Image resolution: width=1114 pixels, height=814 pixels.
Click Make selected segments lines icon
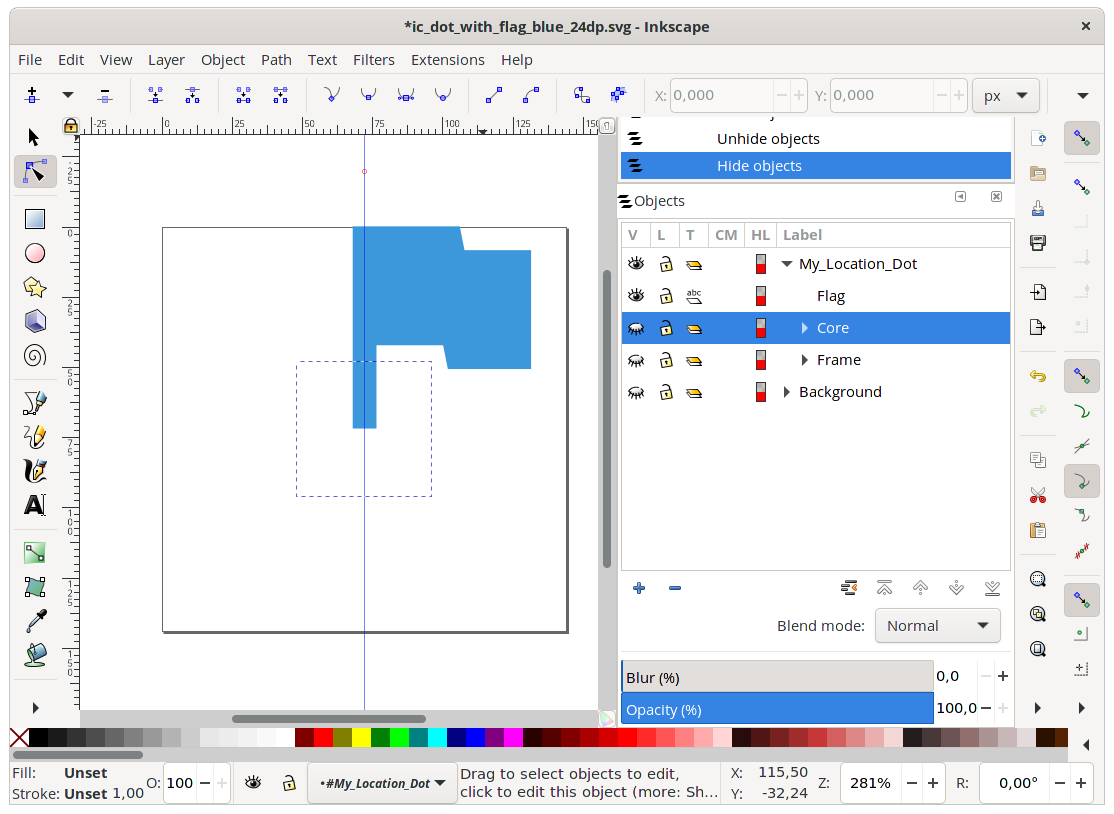494,94
